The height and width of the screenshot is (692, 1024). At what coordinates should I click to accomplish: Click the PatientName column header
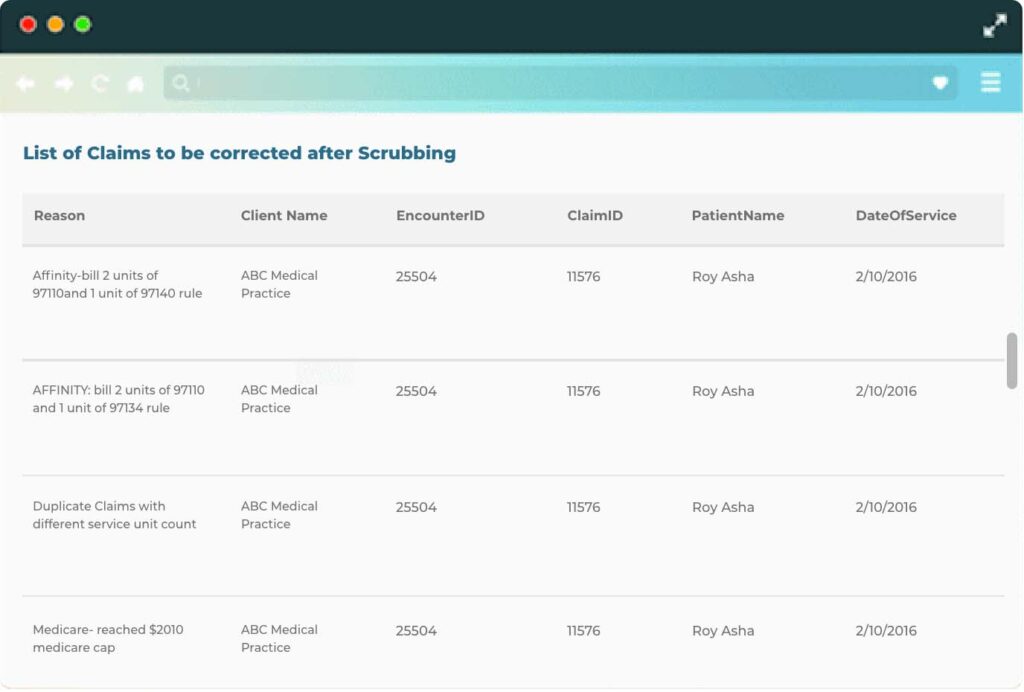(738, 216)
